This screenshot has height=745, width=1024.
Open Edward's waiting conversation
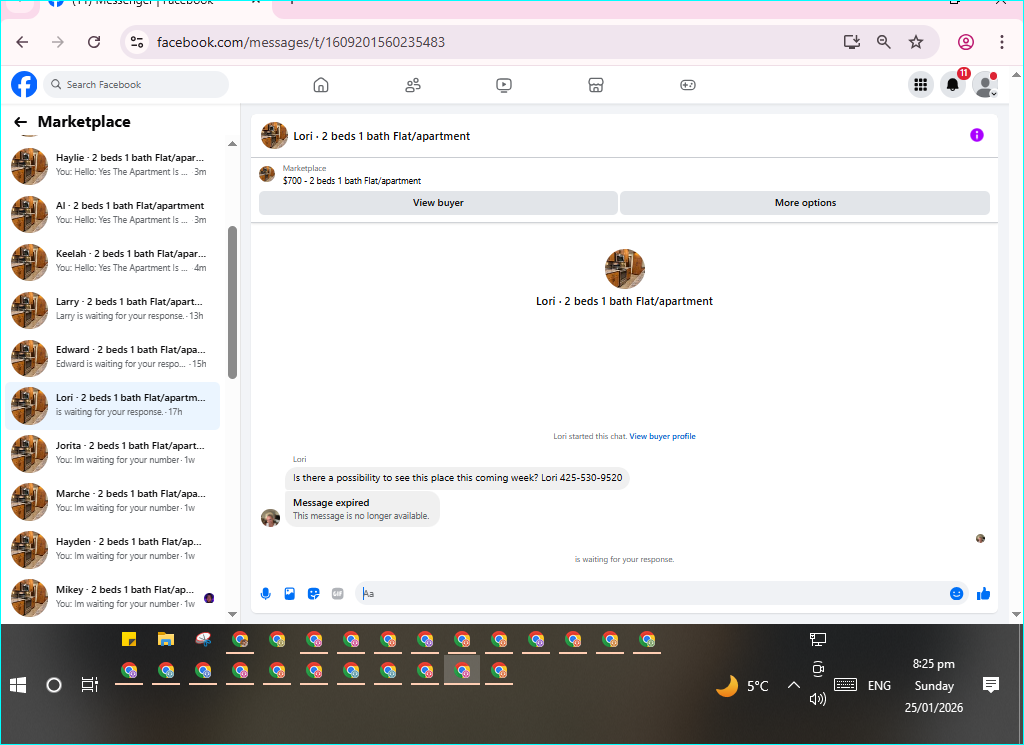[x=113, y=358]
